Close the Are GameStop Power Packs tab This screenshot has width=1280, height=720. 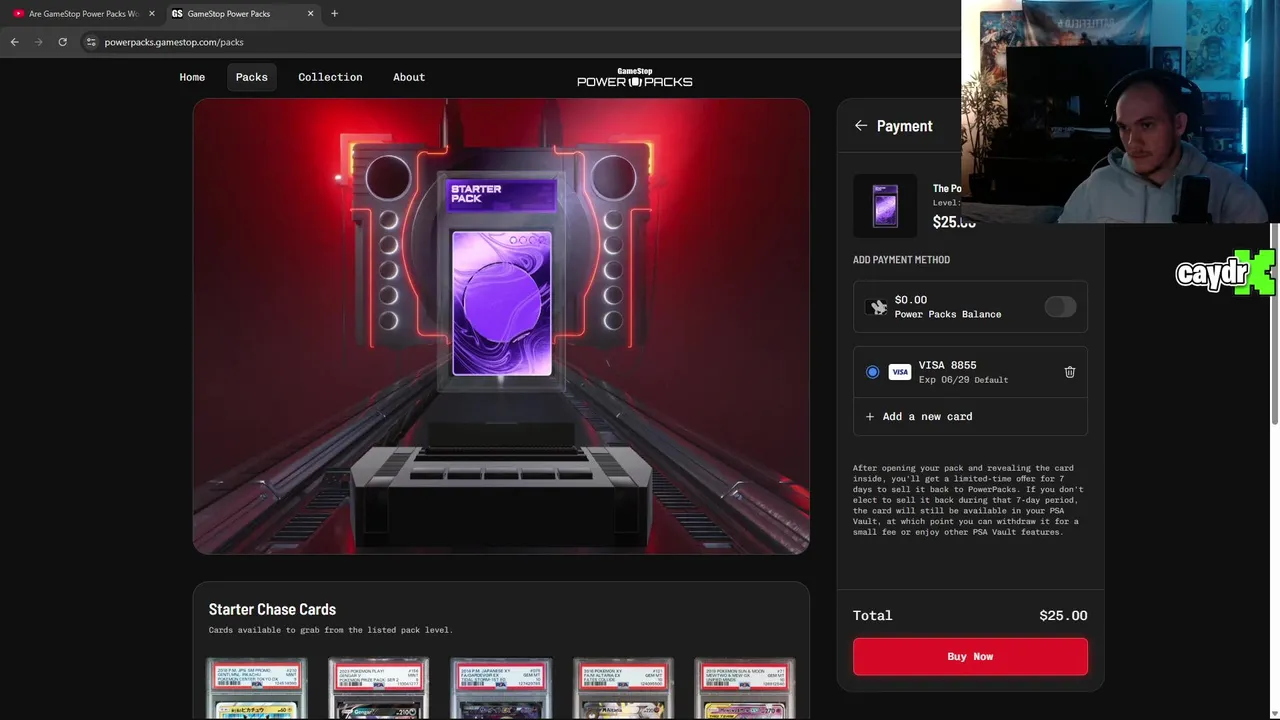tap(152, 14)
